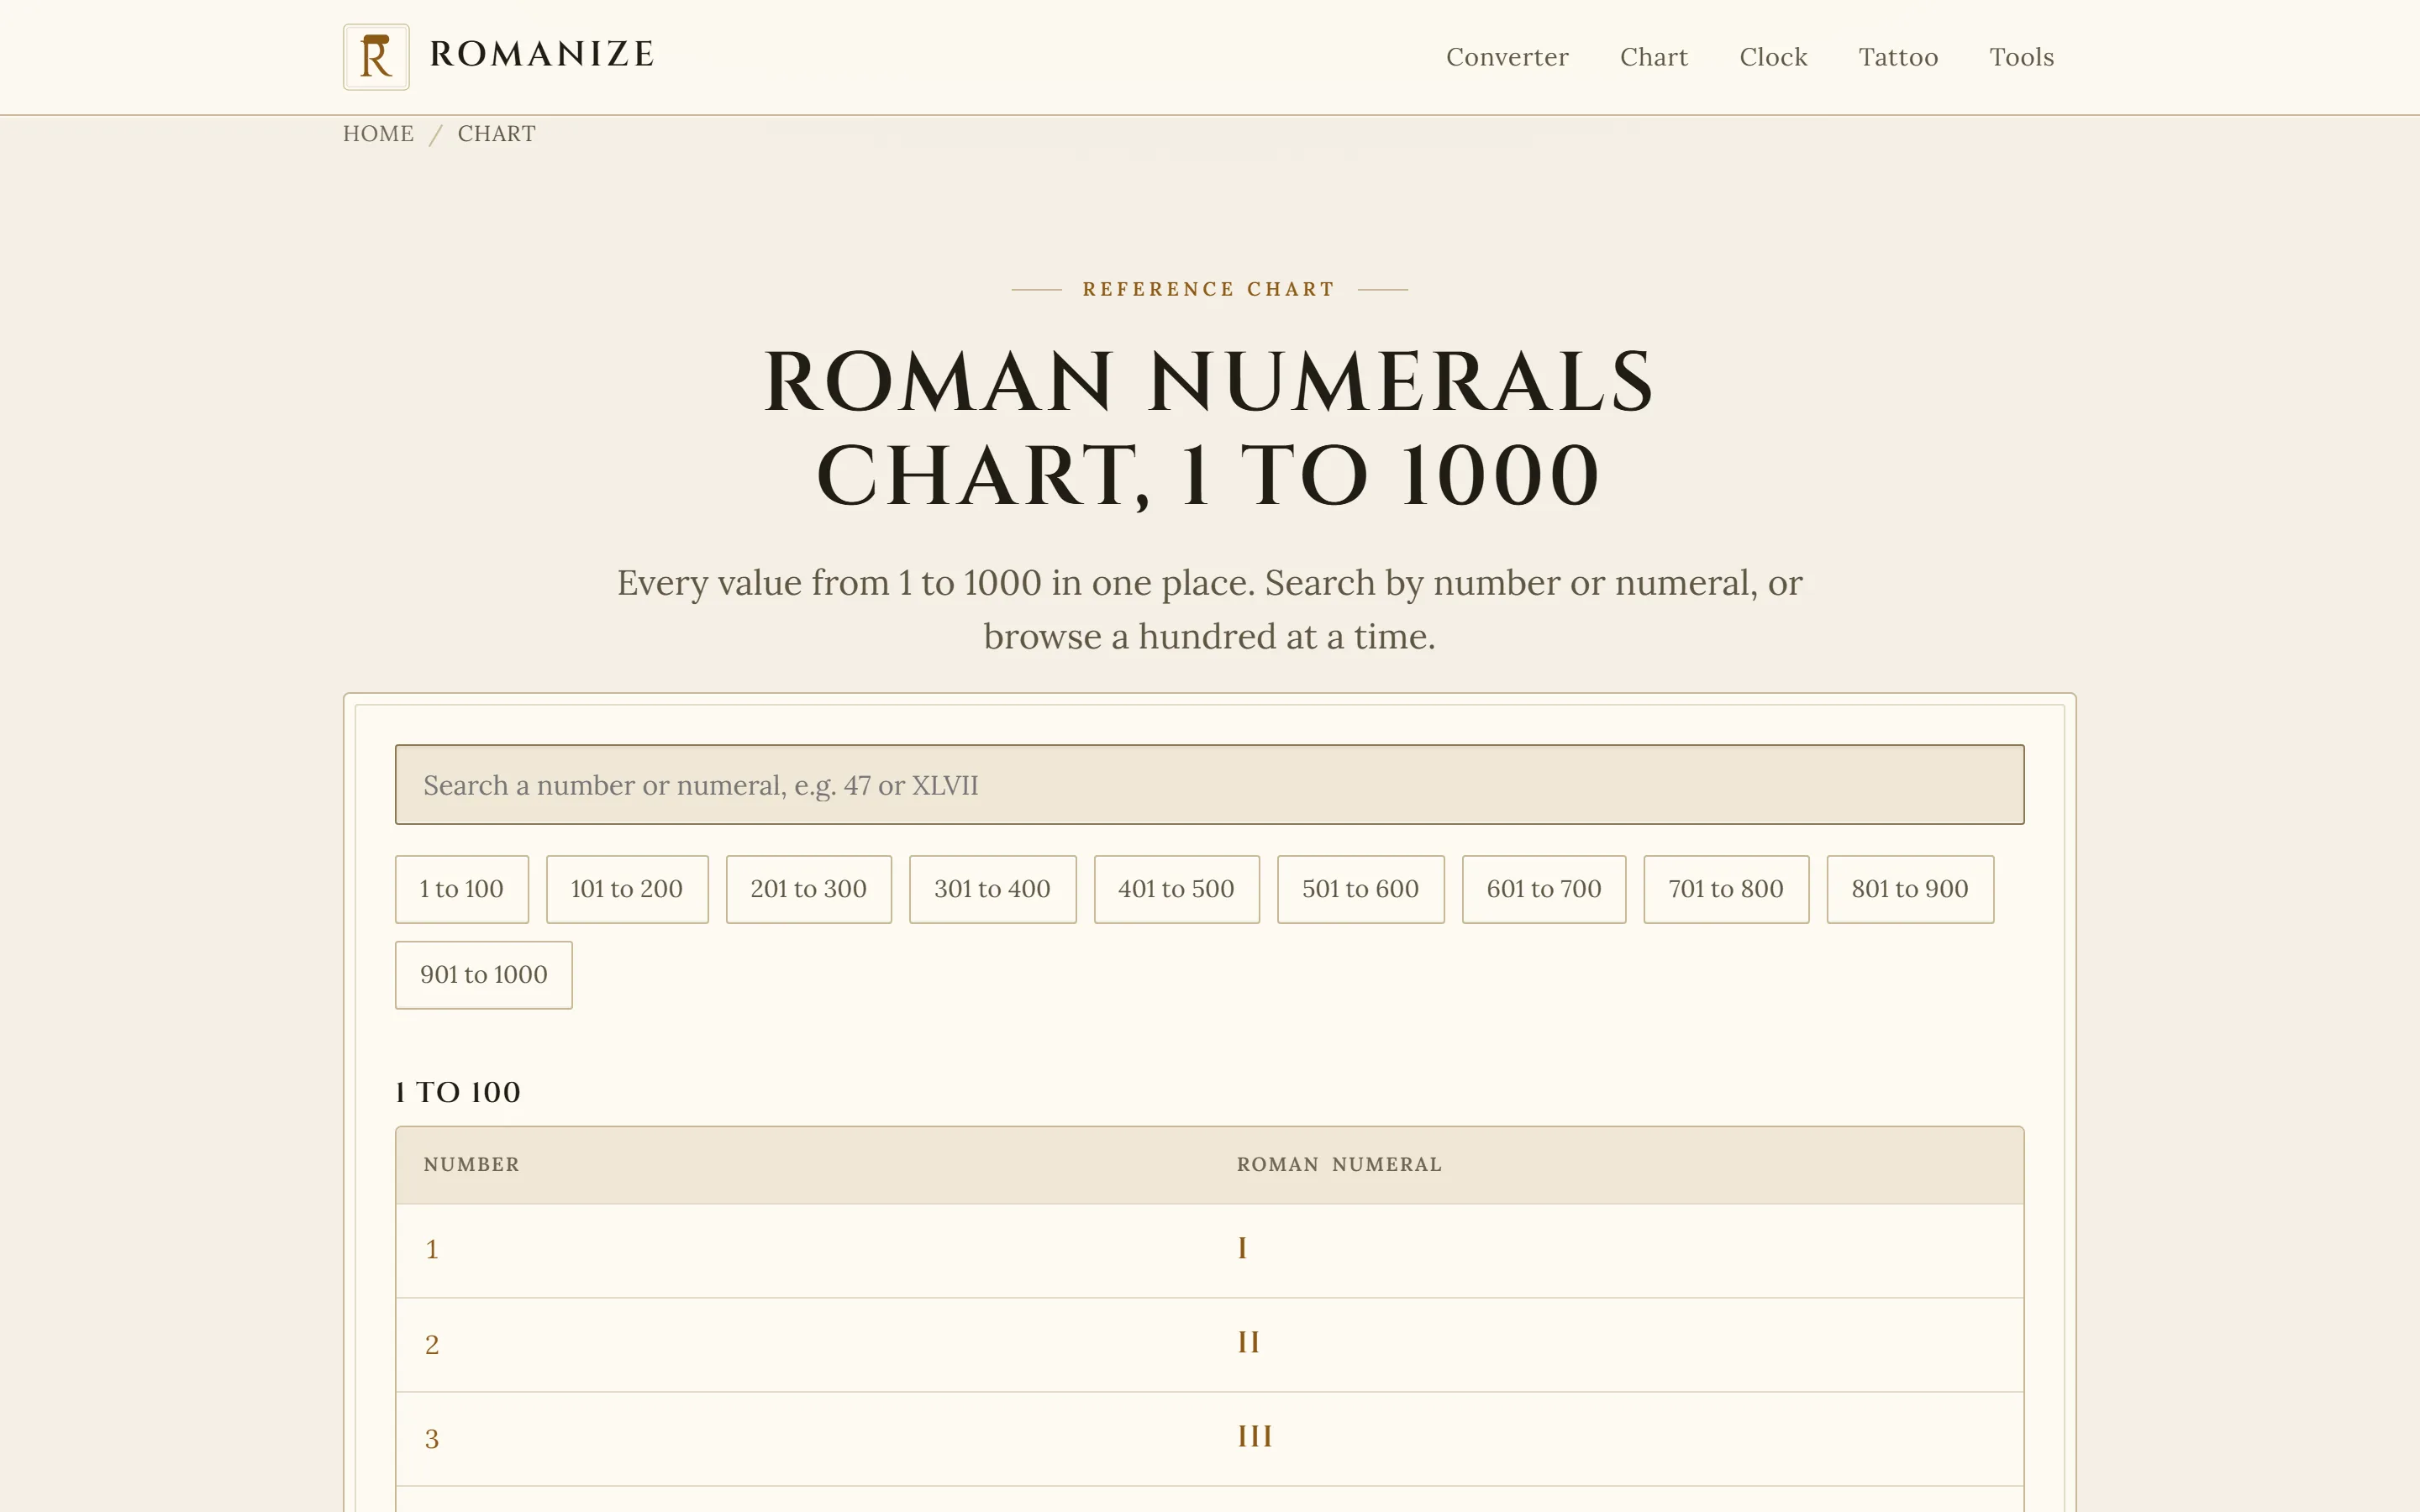
Task: Click number 2 in the table
Action: (432, 1345)
